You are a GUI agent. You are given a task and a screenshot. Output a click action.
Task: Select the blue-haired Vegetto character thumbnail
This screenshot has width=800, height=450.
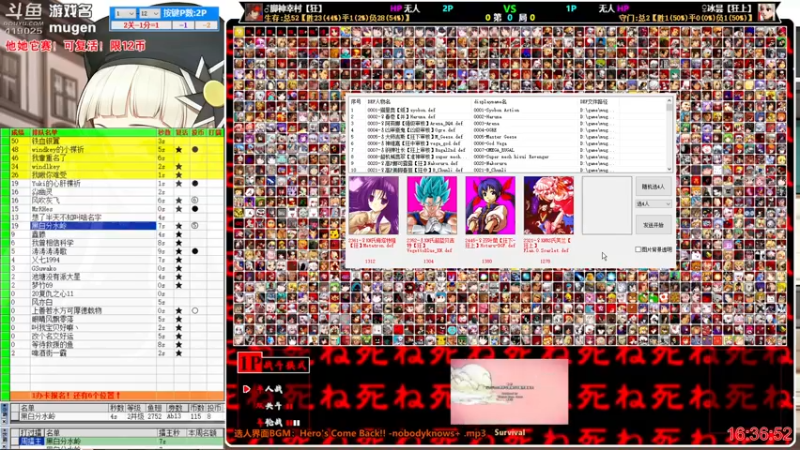(432, 206)
